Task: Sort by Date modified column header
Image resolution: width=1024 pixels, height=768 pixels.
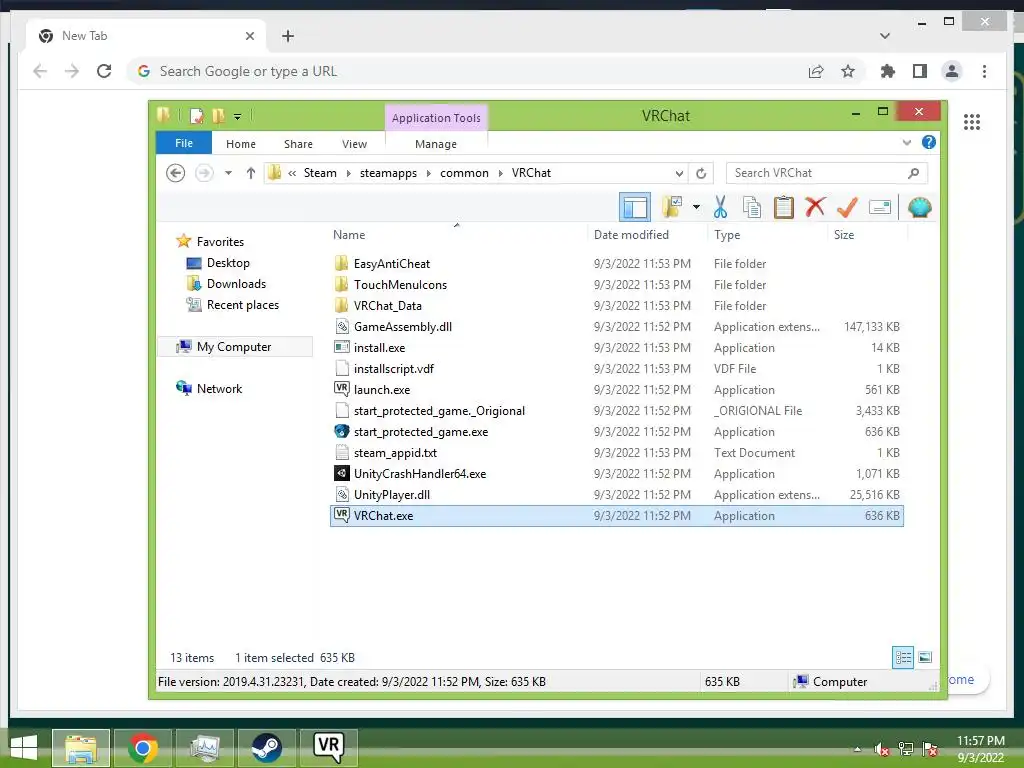Action: pyautogui.click(x=631, y=234)
